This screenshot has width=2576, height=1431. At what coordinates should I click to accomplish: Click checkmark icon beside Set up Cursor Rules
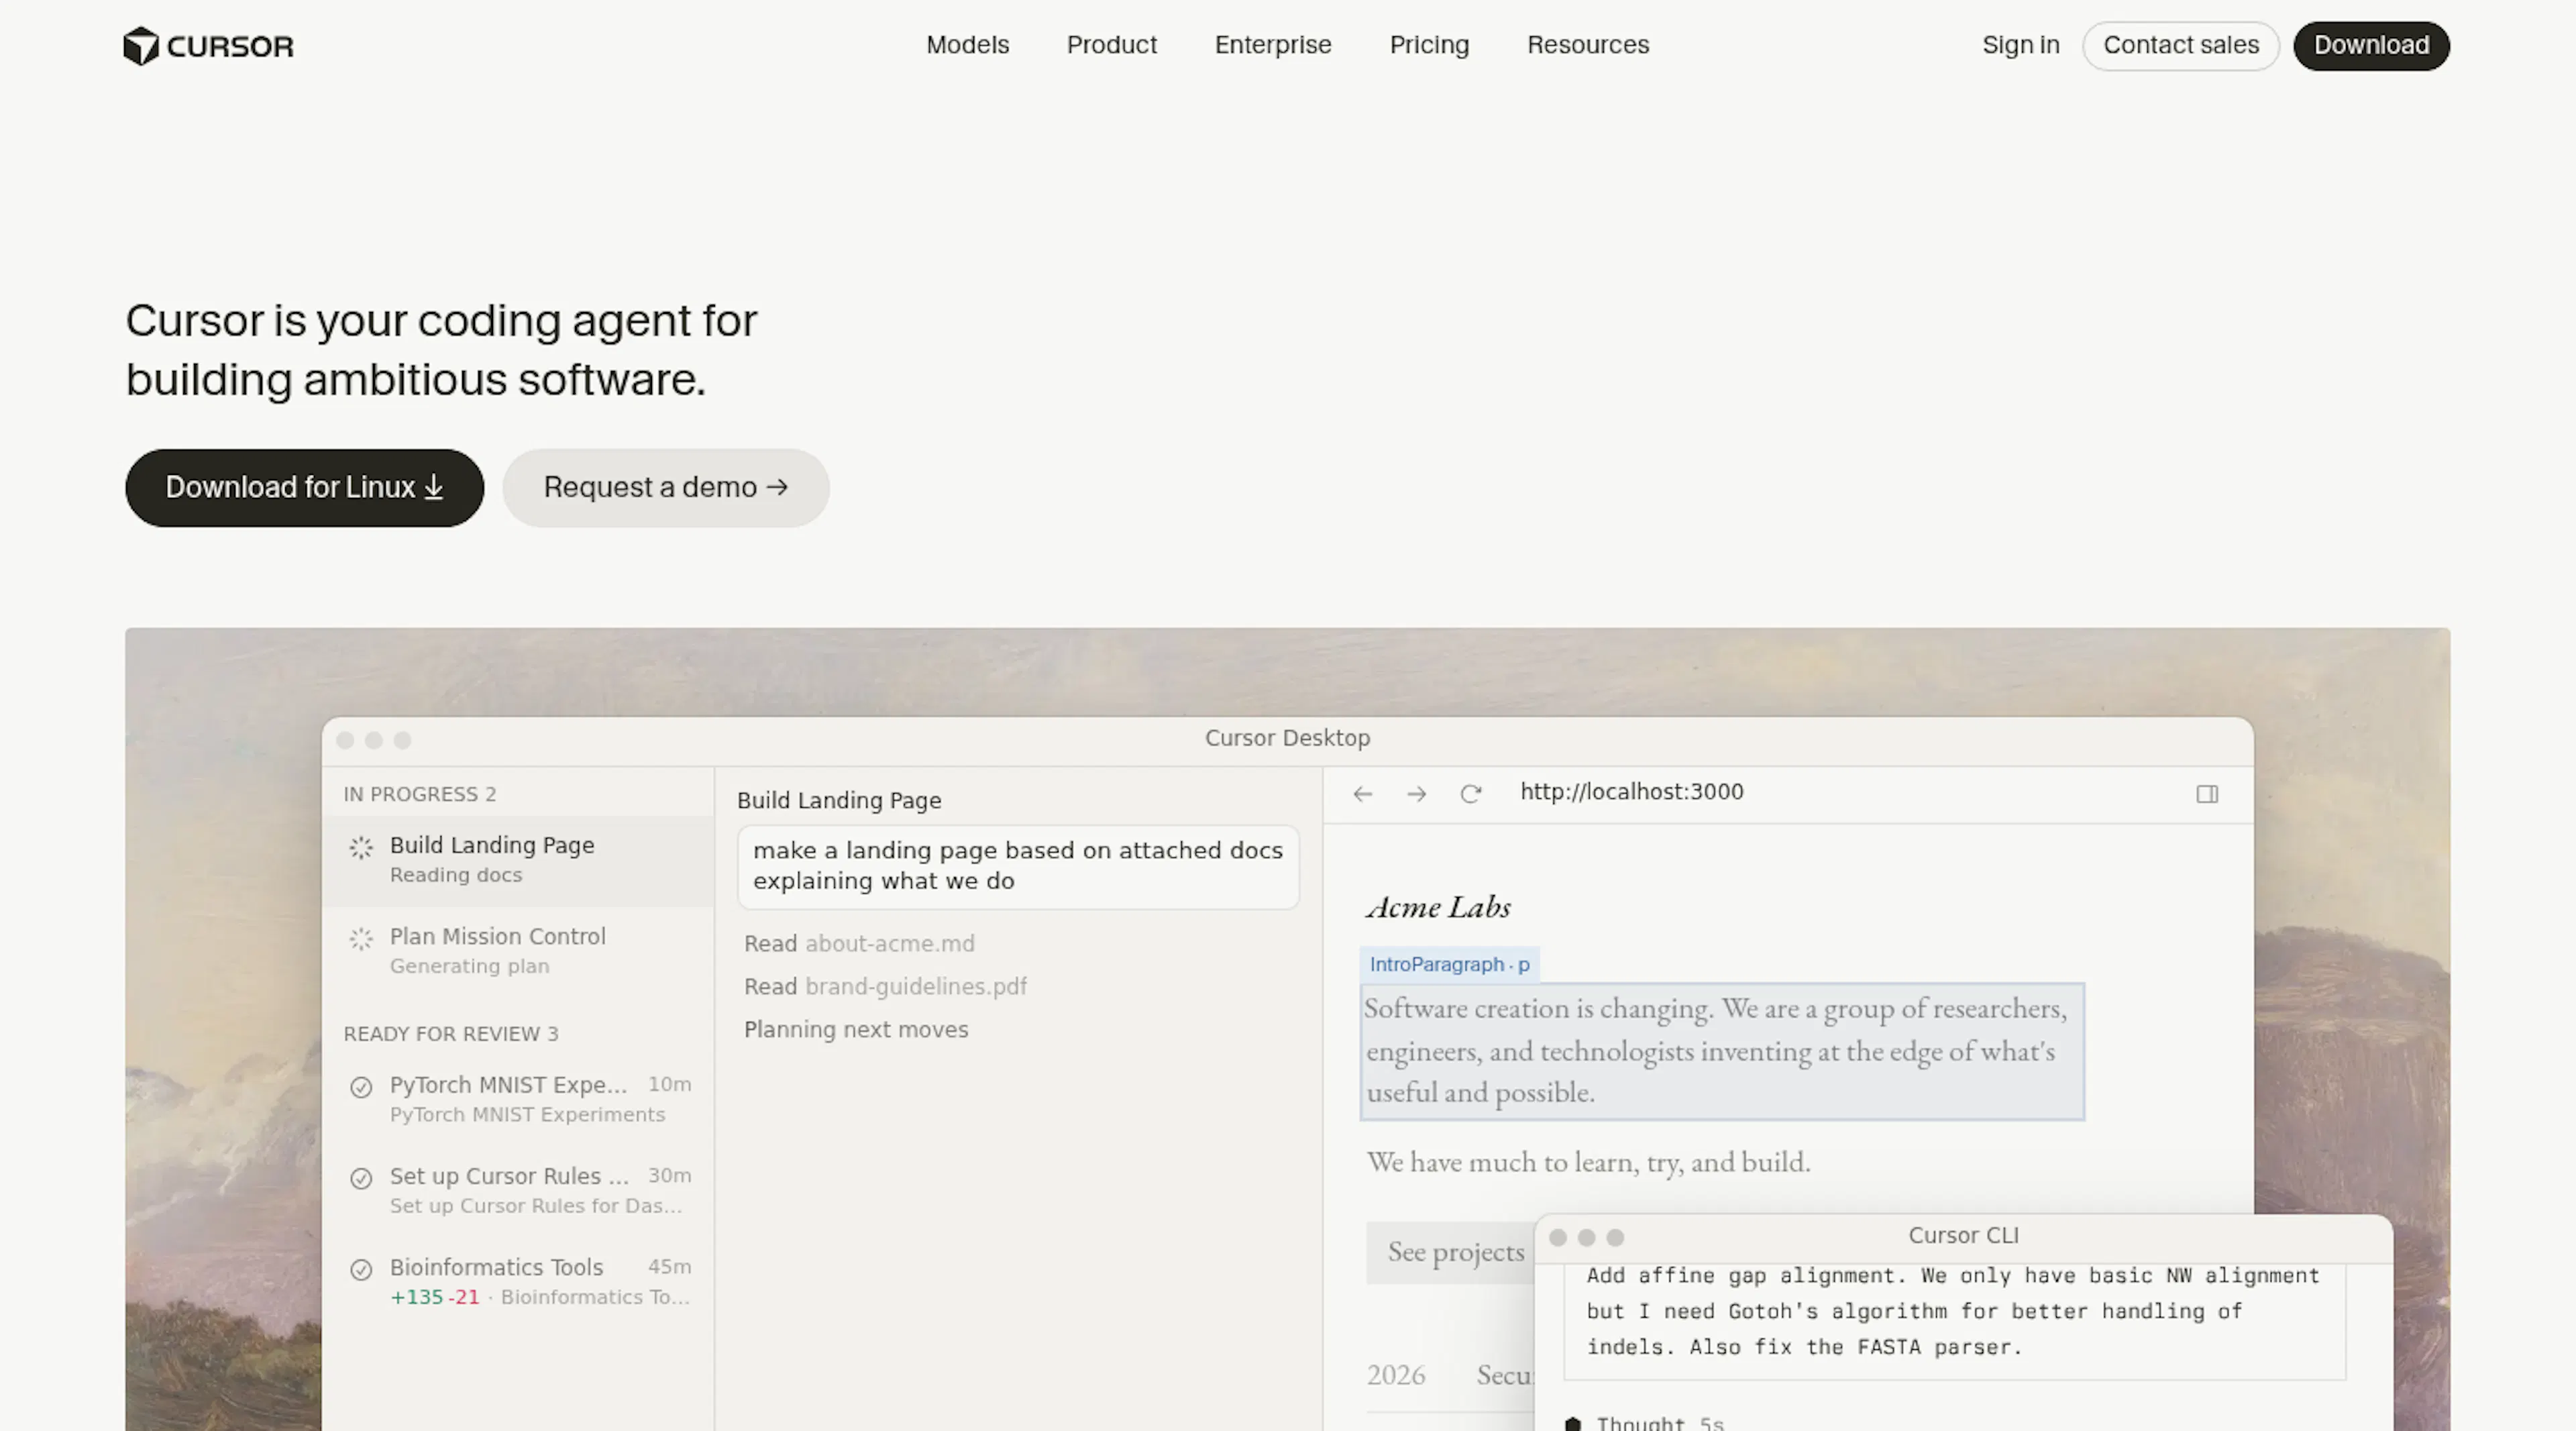point(361,1178)
